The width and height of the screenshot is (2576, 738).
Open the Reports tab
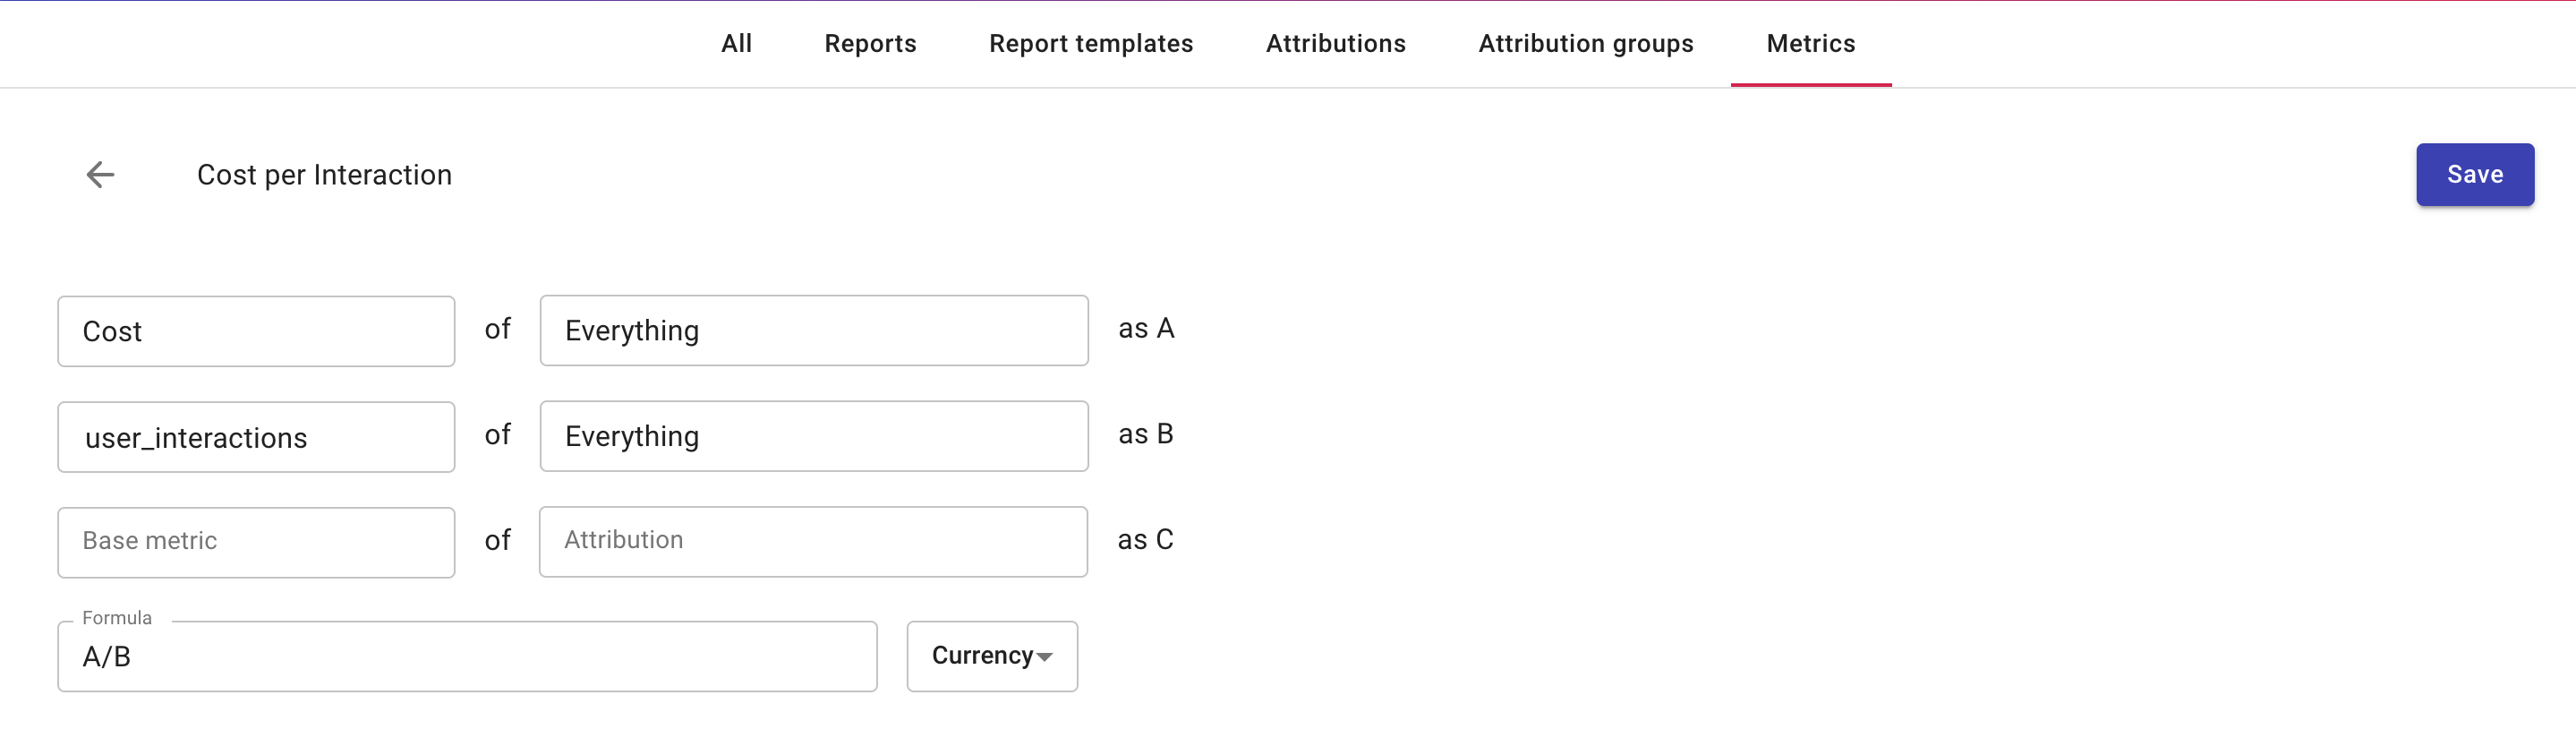pyautogui.click(x=870, y=44)
